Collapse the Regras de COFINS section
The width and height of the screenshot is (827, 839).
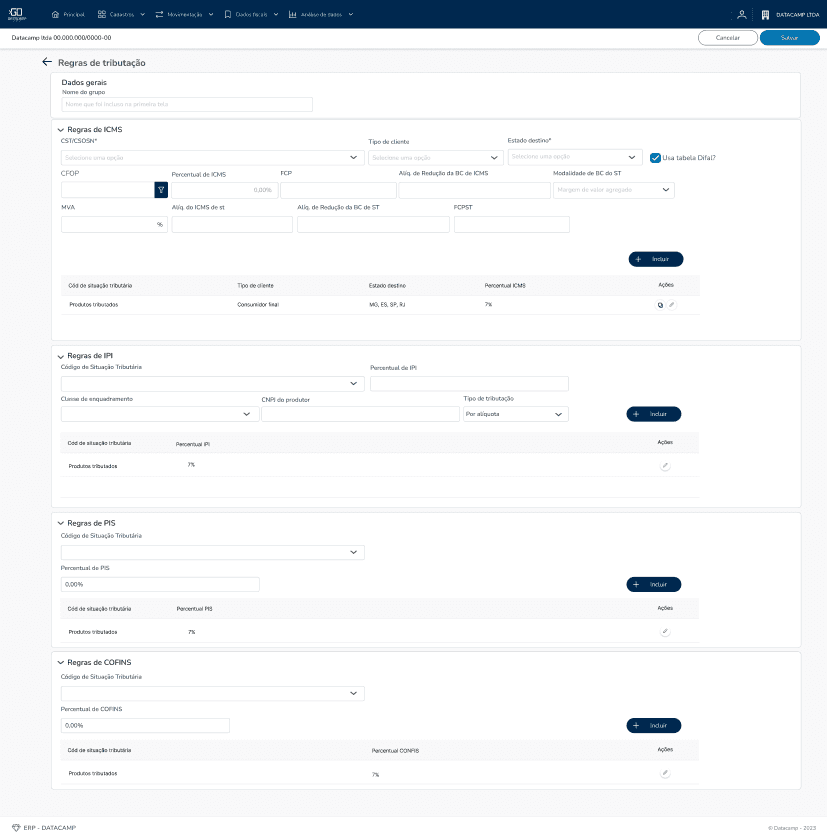[60, 662]
